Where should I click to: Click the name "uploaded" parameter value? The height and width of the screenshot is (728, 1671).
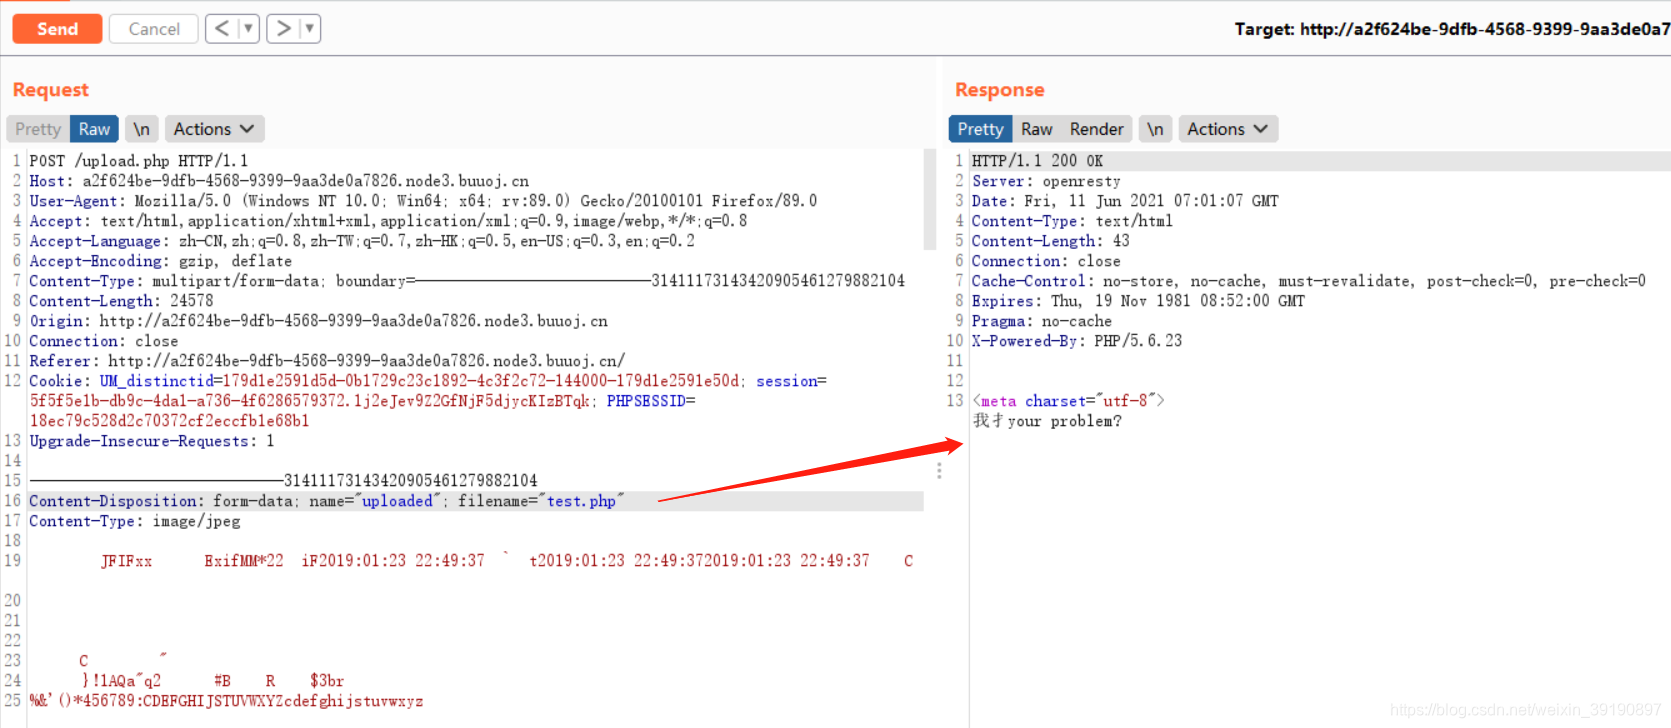[397, 501]
